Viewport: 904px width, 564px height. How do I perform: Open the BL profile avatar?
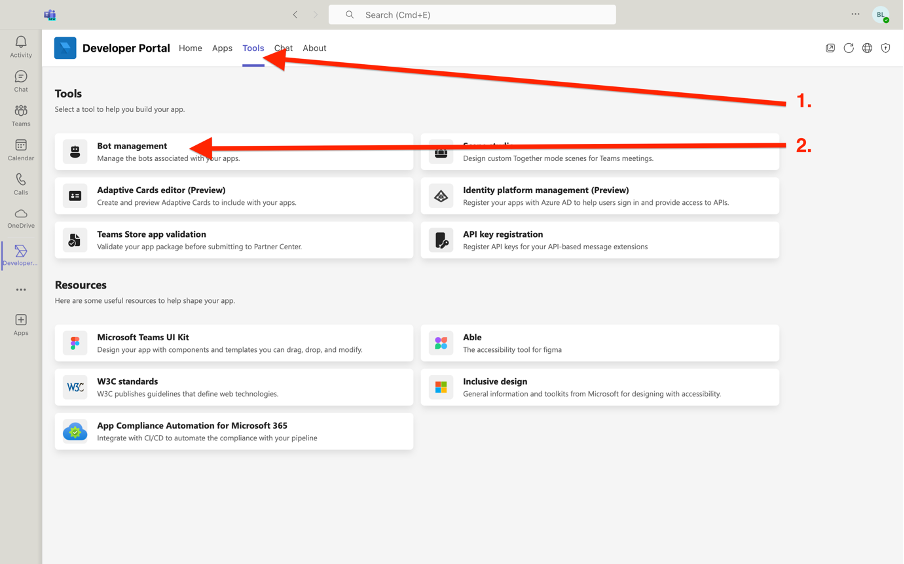pyautogui.click(x=880, y=15)
